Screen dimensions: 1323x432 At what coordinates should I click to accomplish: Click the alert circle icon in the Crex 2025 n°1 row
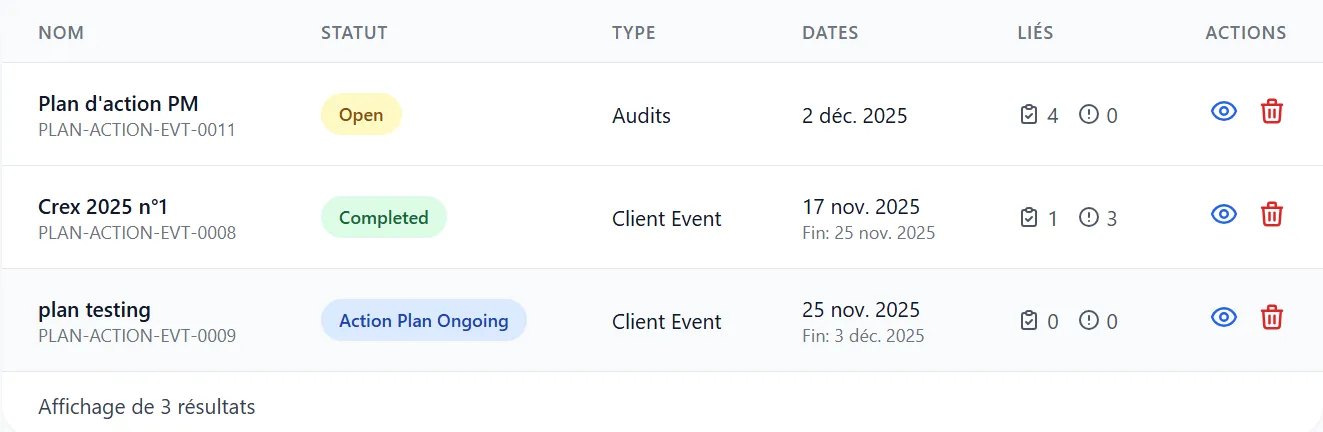click(x=1089, y=217)
